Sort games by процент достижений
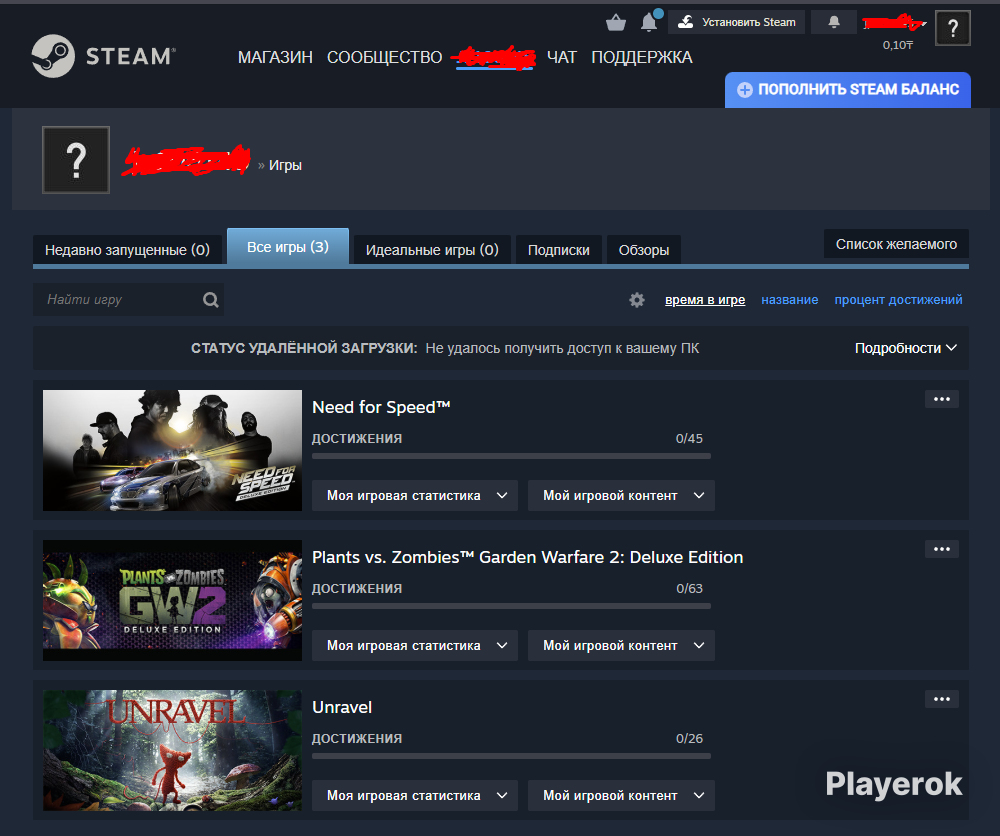Screen dimensions: 1000x836 click(898, 300)
